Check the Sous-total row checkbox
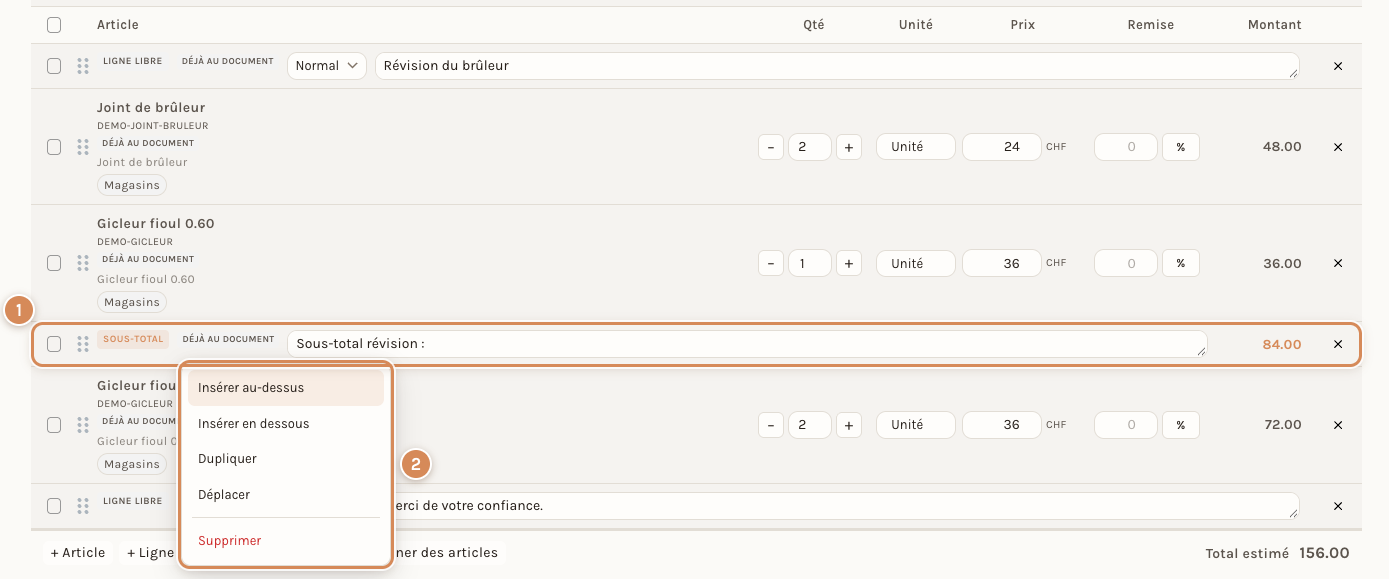 pos(54,344)
